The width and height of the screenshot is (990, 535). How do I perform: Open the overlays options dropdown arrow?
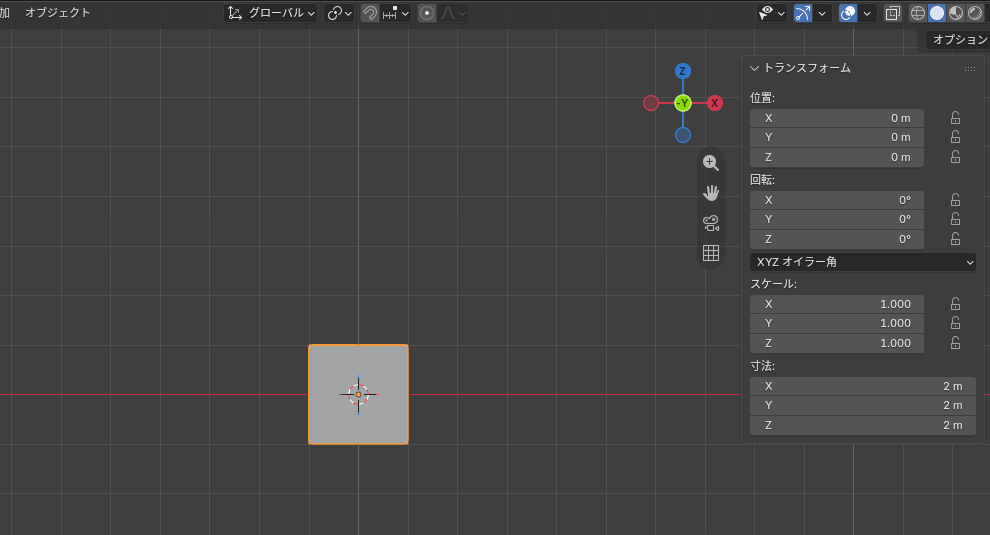pos(867,13)
